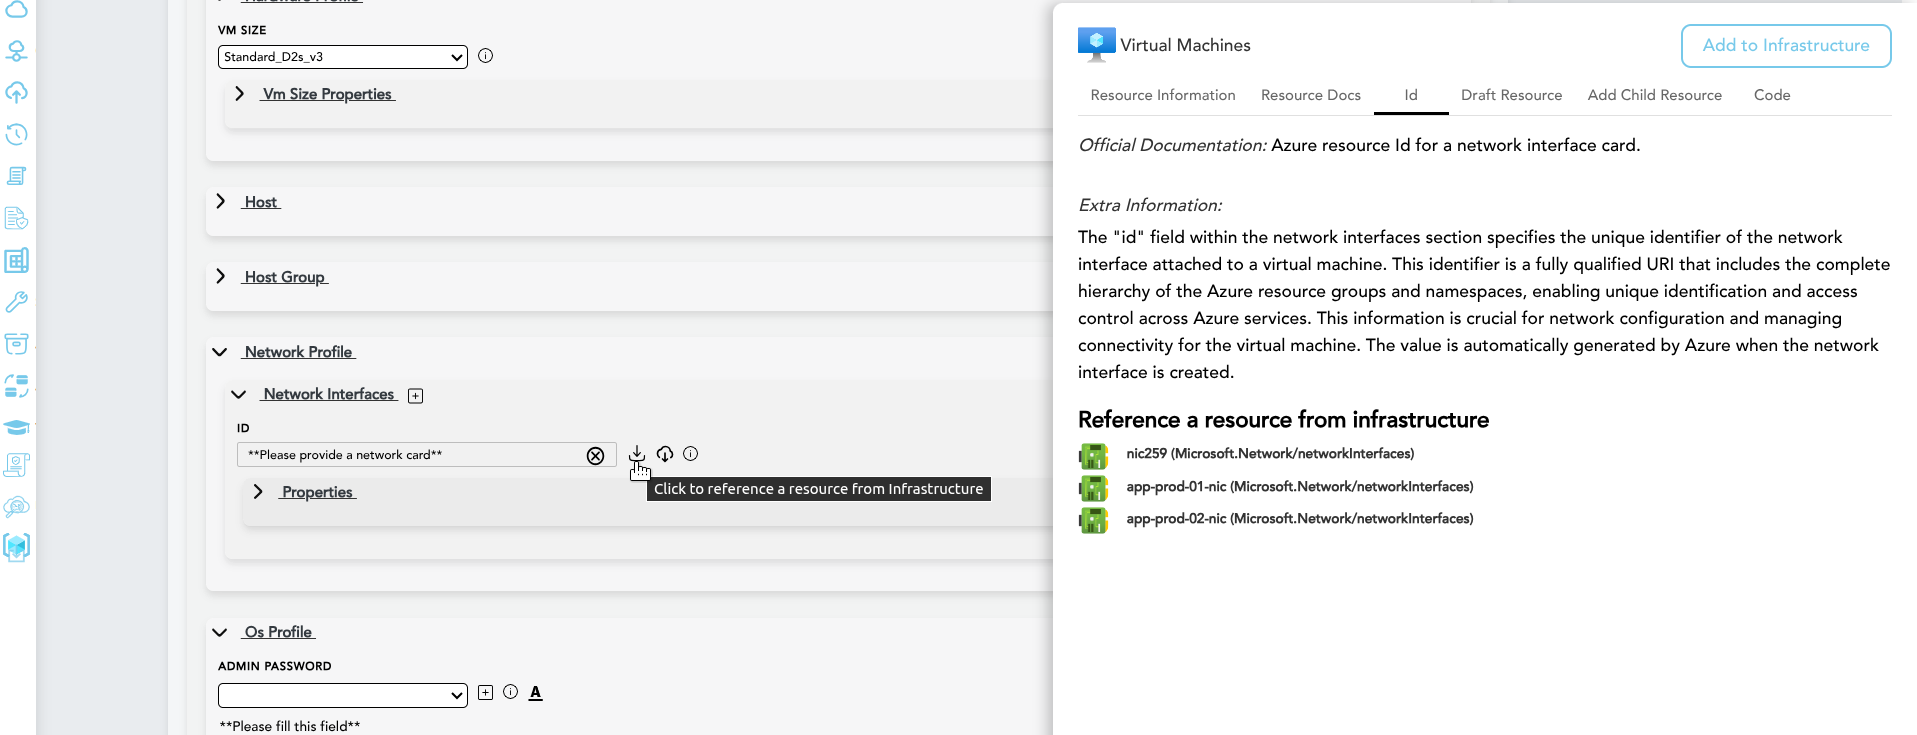
Task: Open the shielded document sidebar icon
Action: tap(16, 218)
